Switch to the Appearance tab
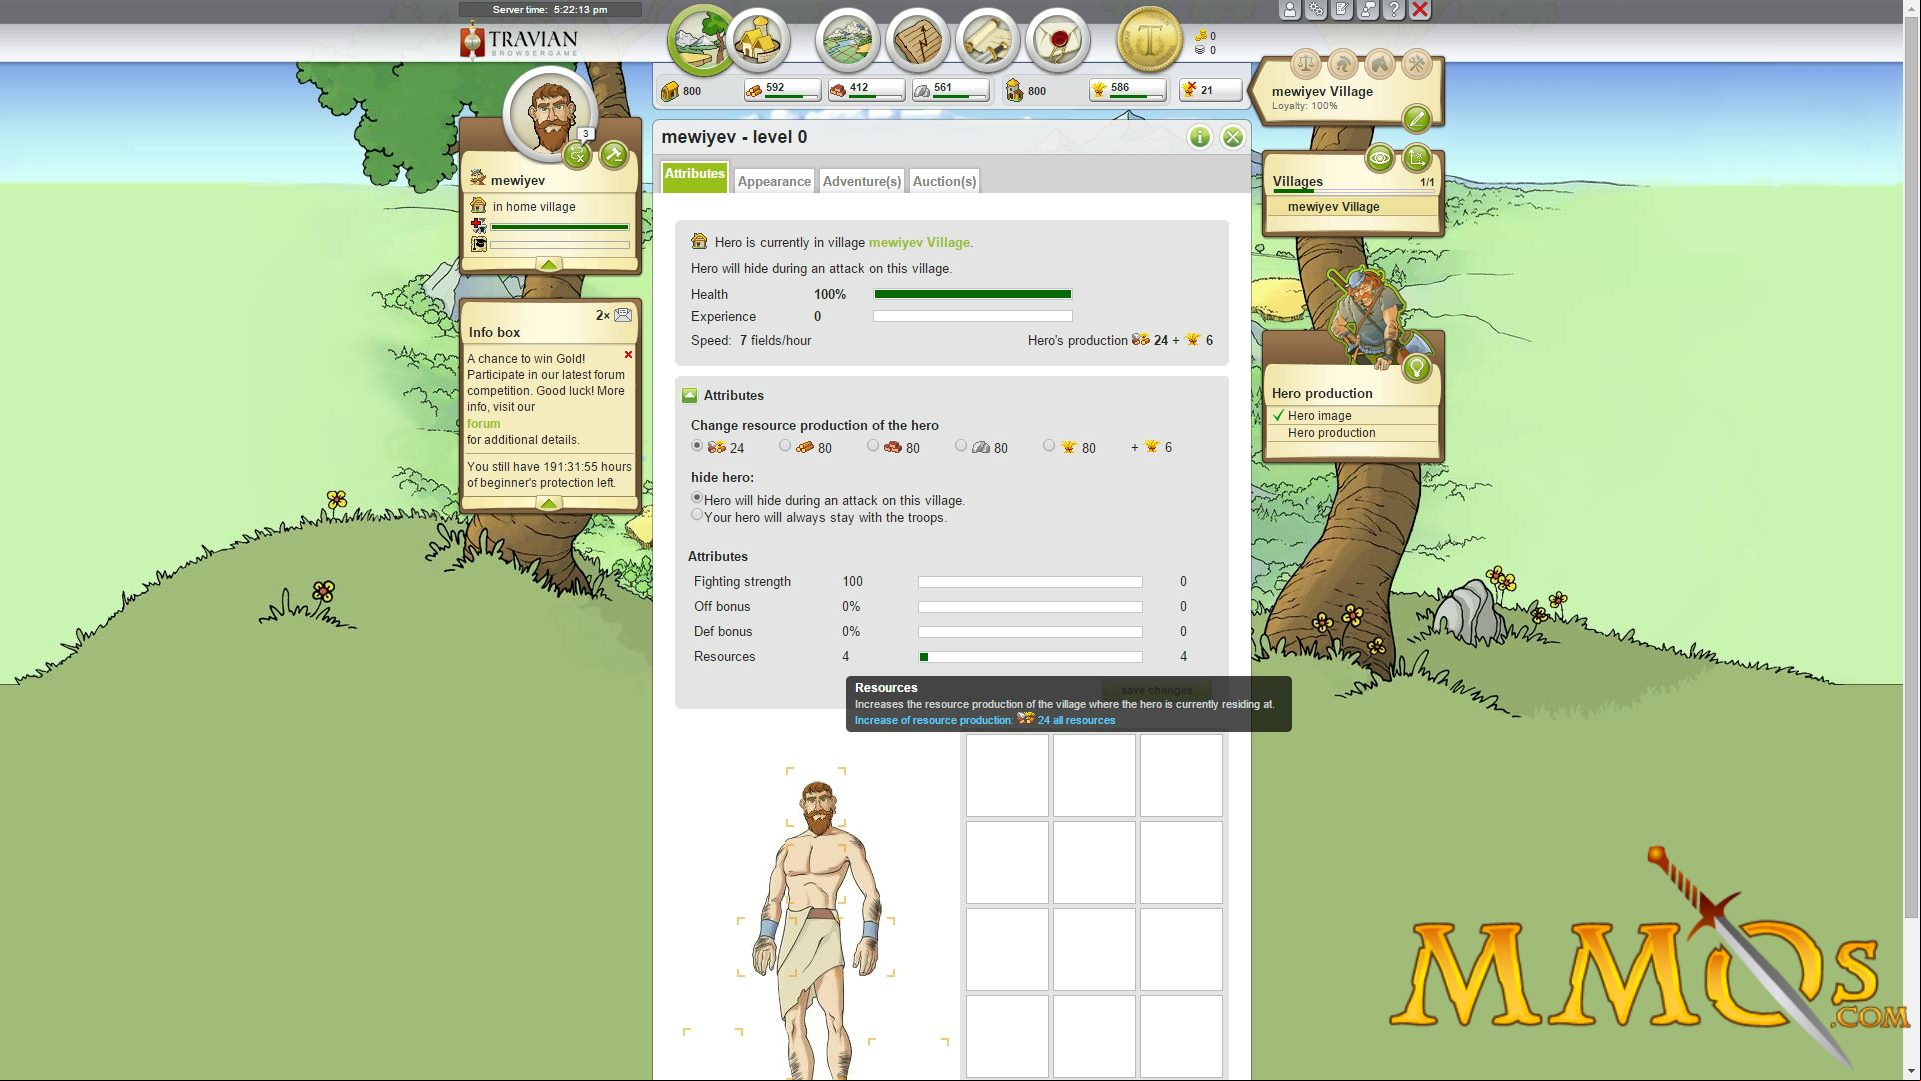This screenshot has height=1081, width=1921. (774, 181)
